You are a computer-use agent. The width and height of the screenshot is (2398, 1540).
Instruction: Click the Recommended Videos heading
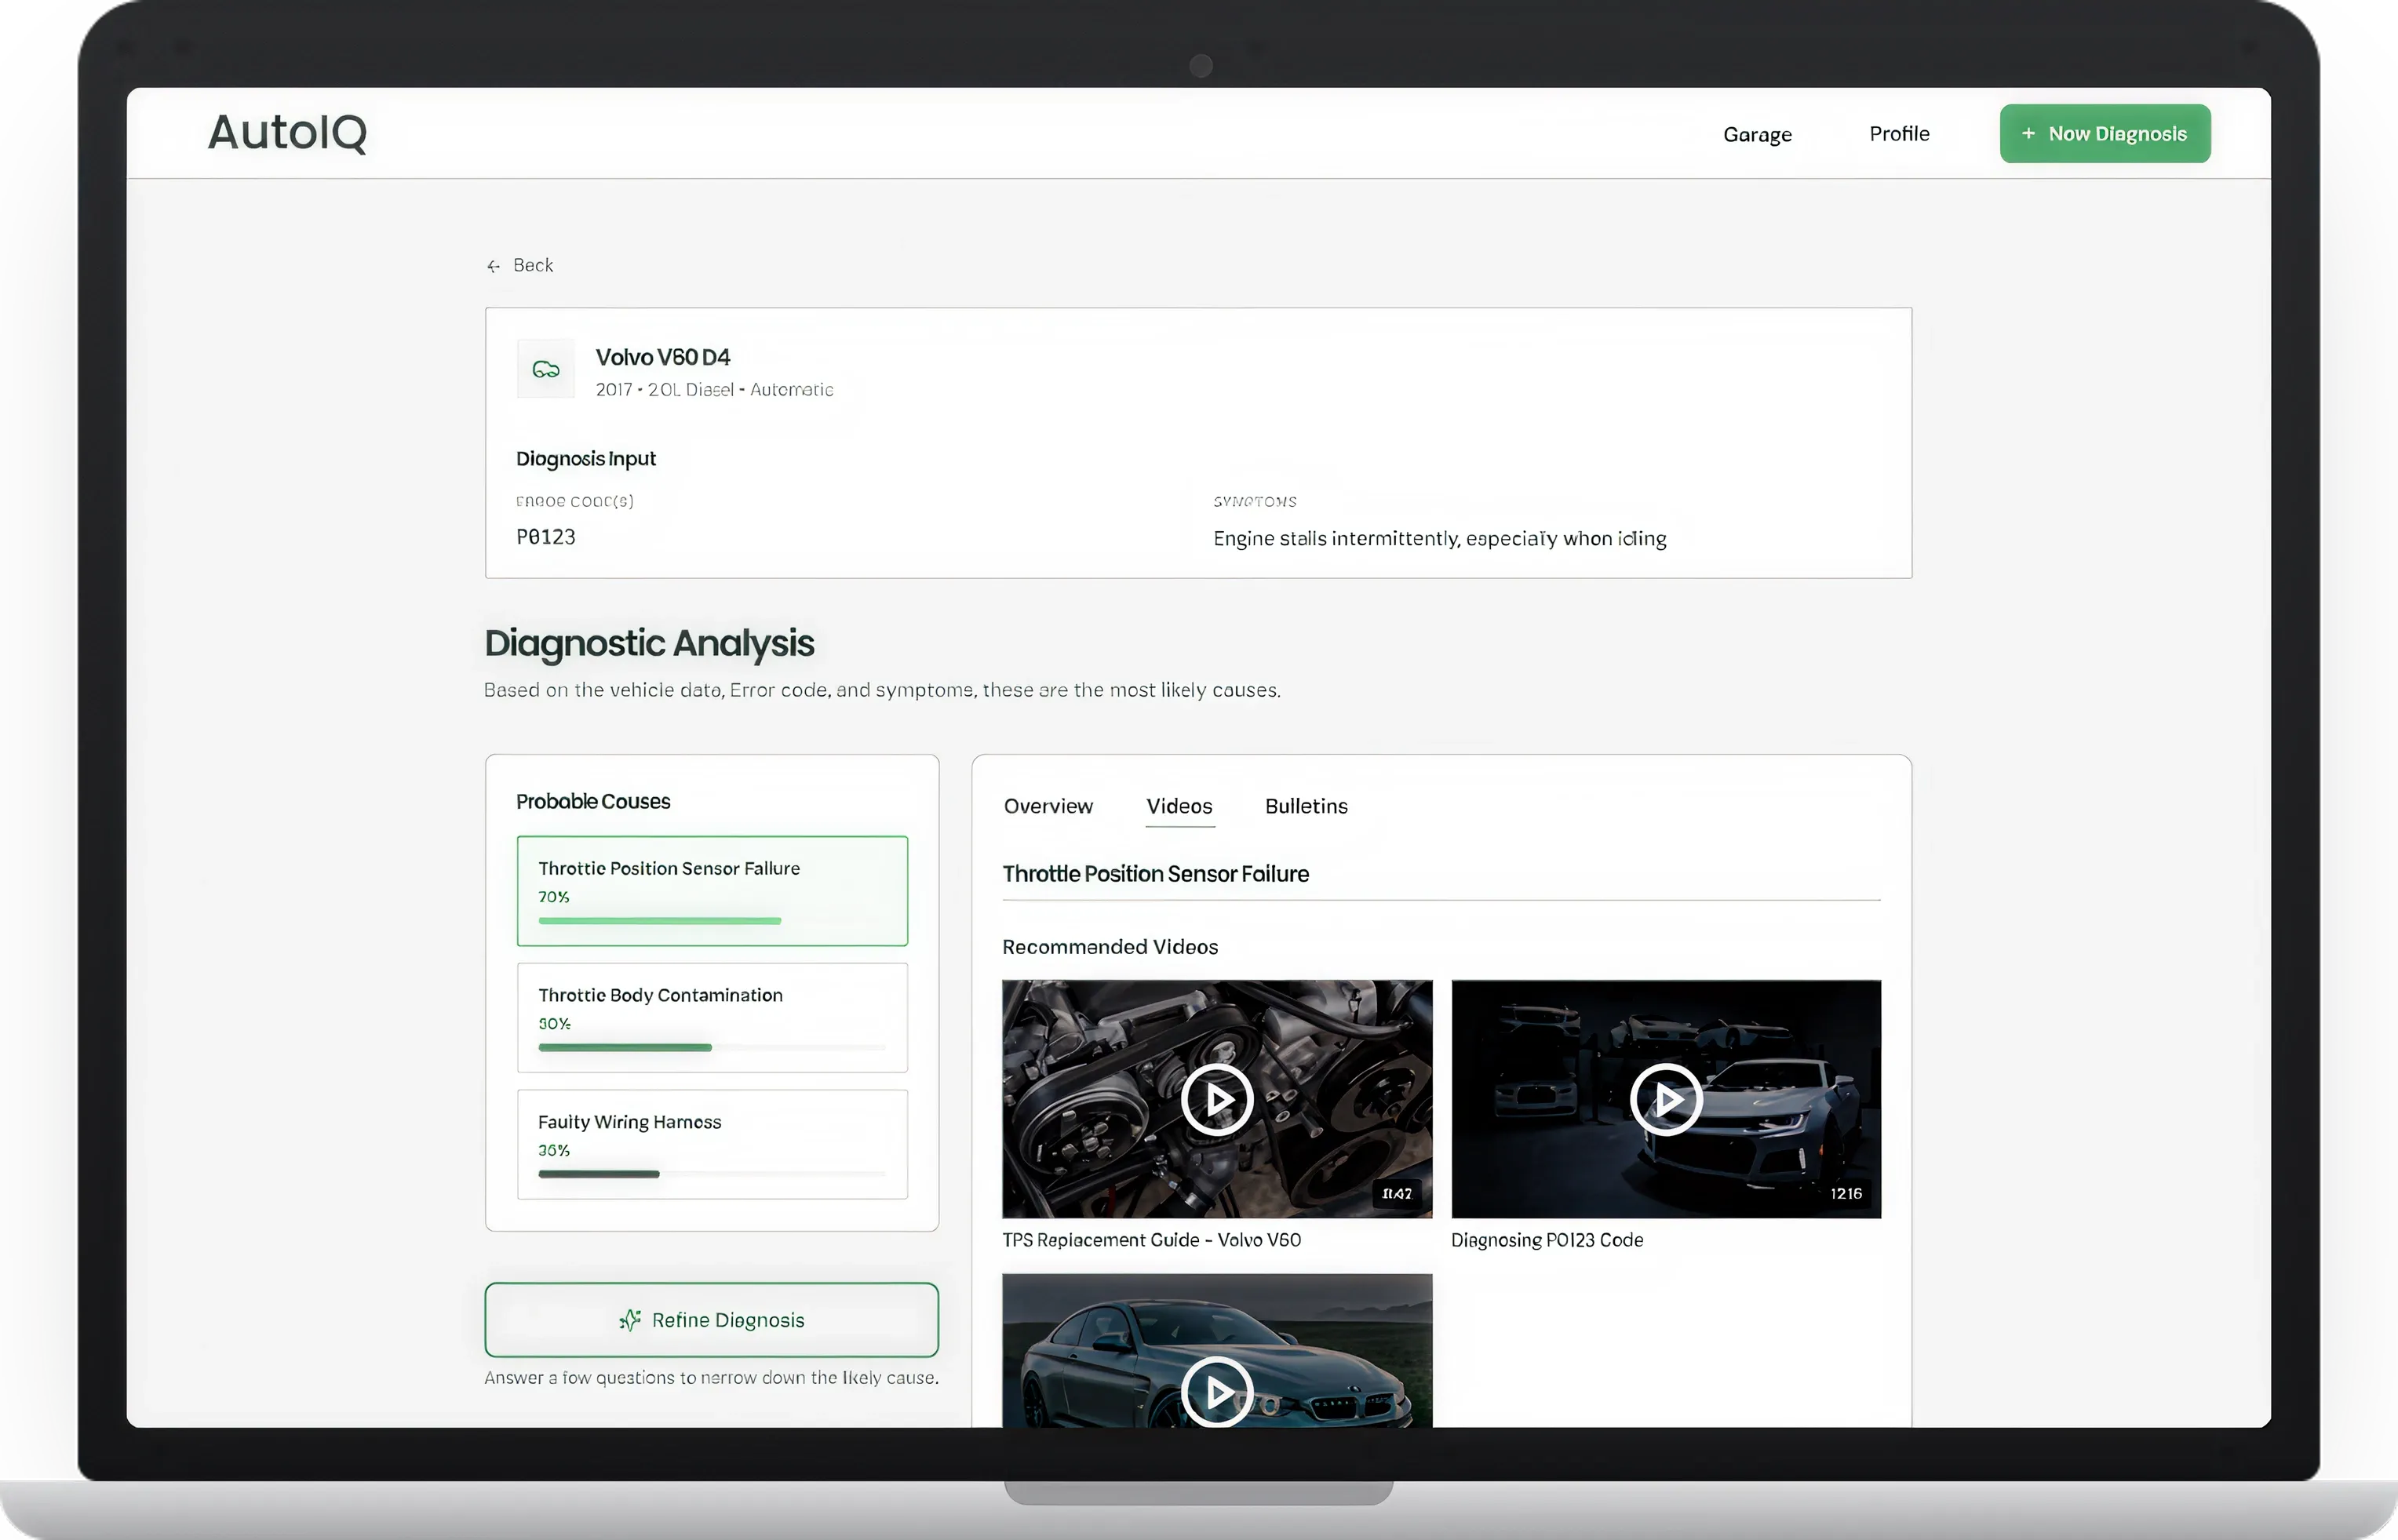click(1110, 947)
